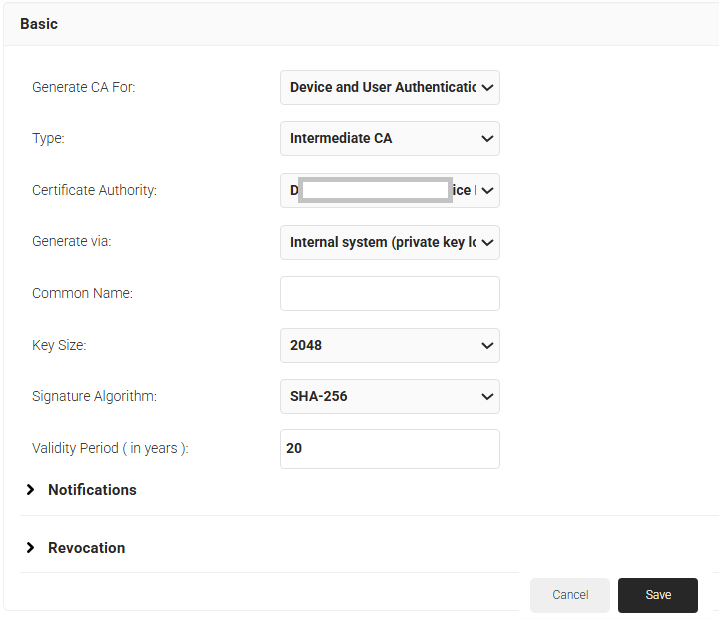Viewport: 719px width, 636px height.
Task: Click the "Certificate Authority:" label
Action: [x=94, y=190]
